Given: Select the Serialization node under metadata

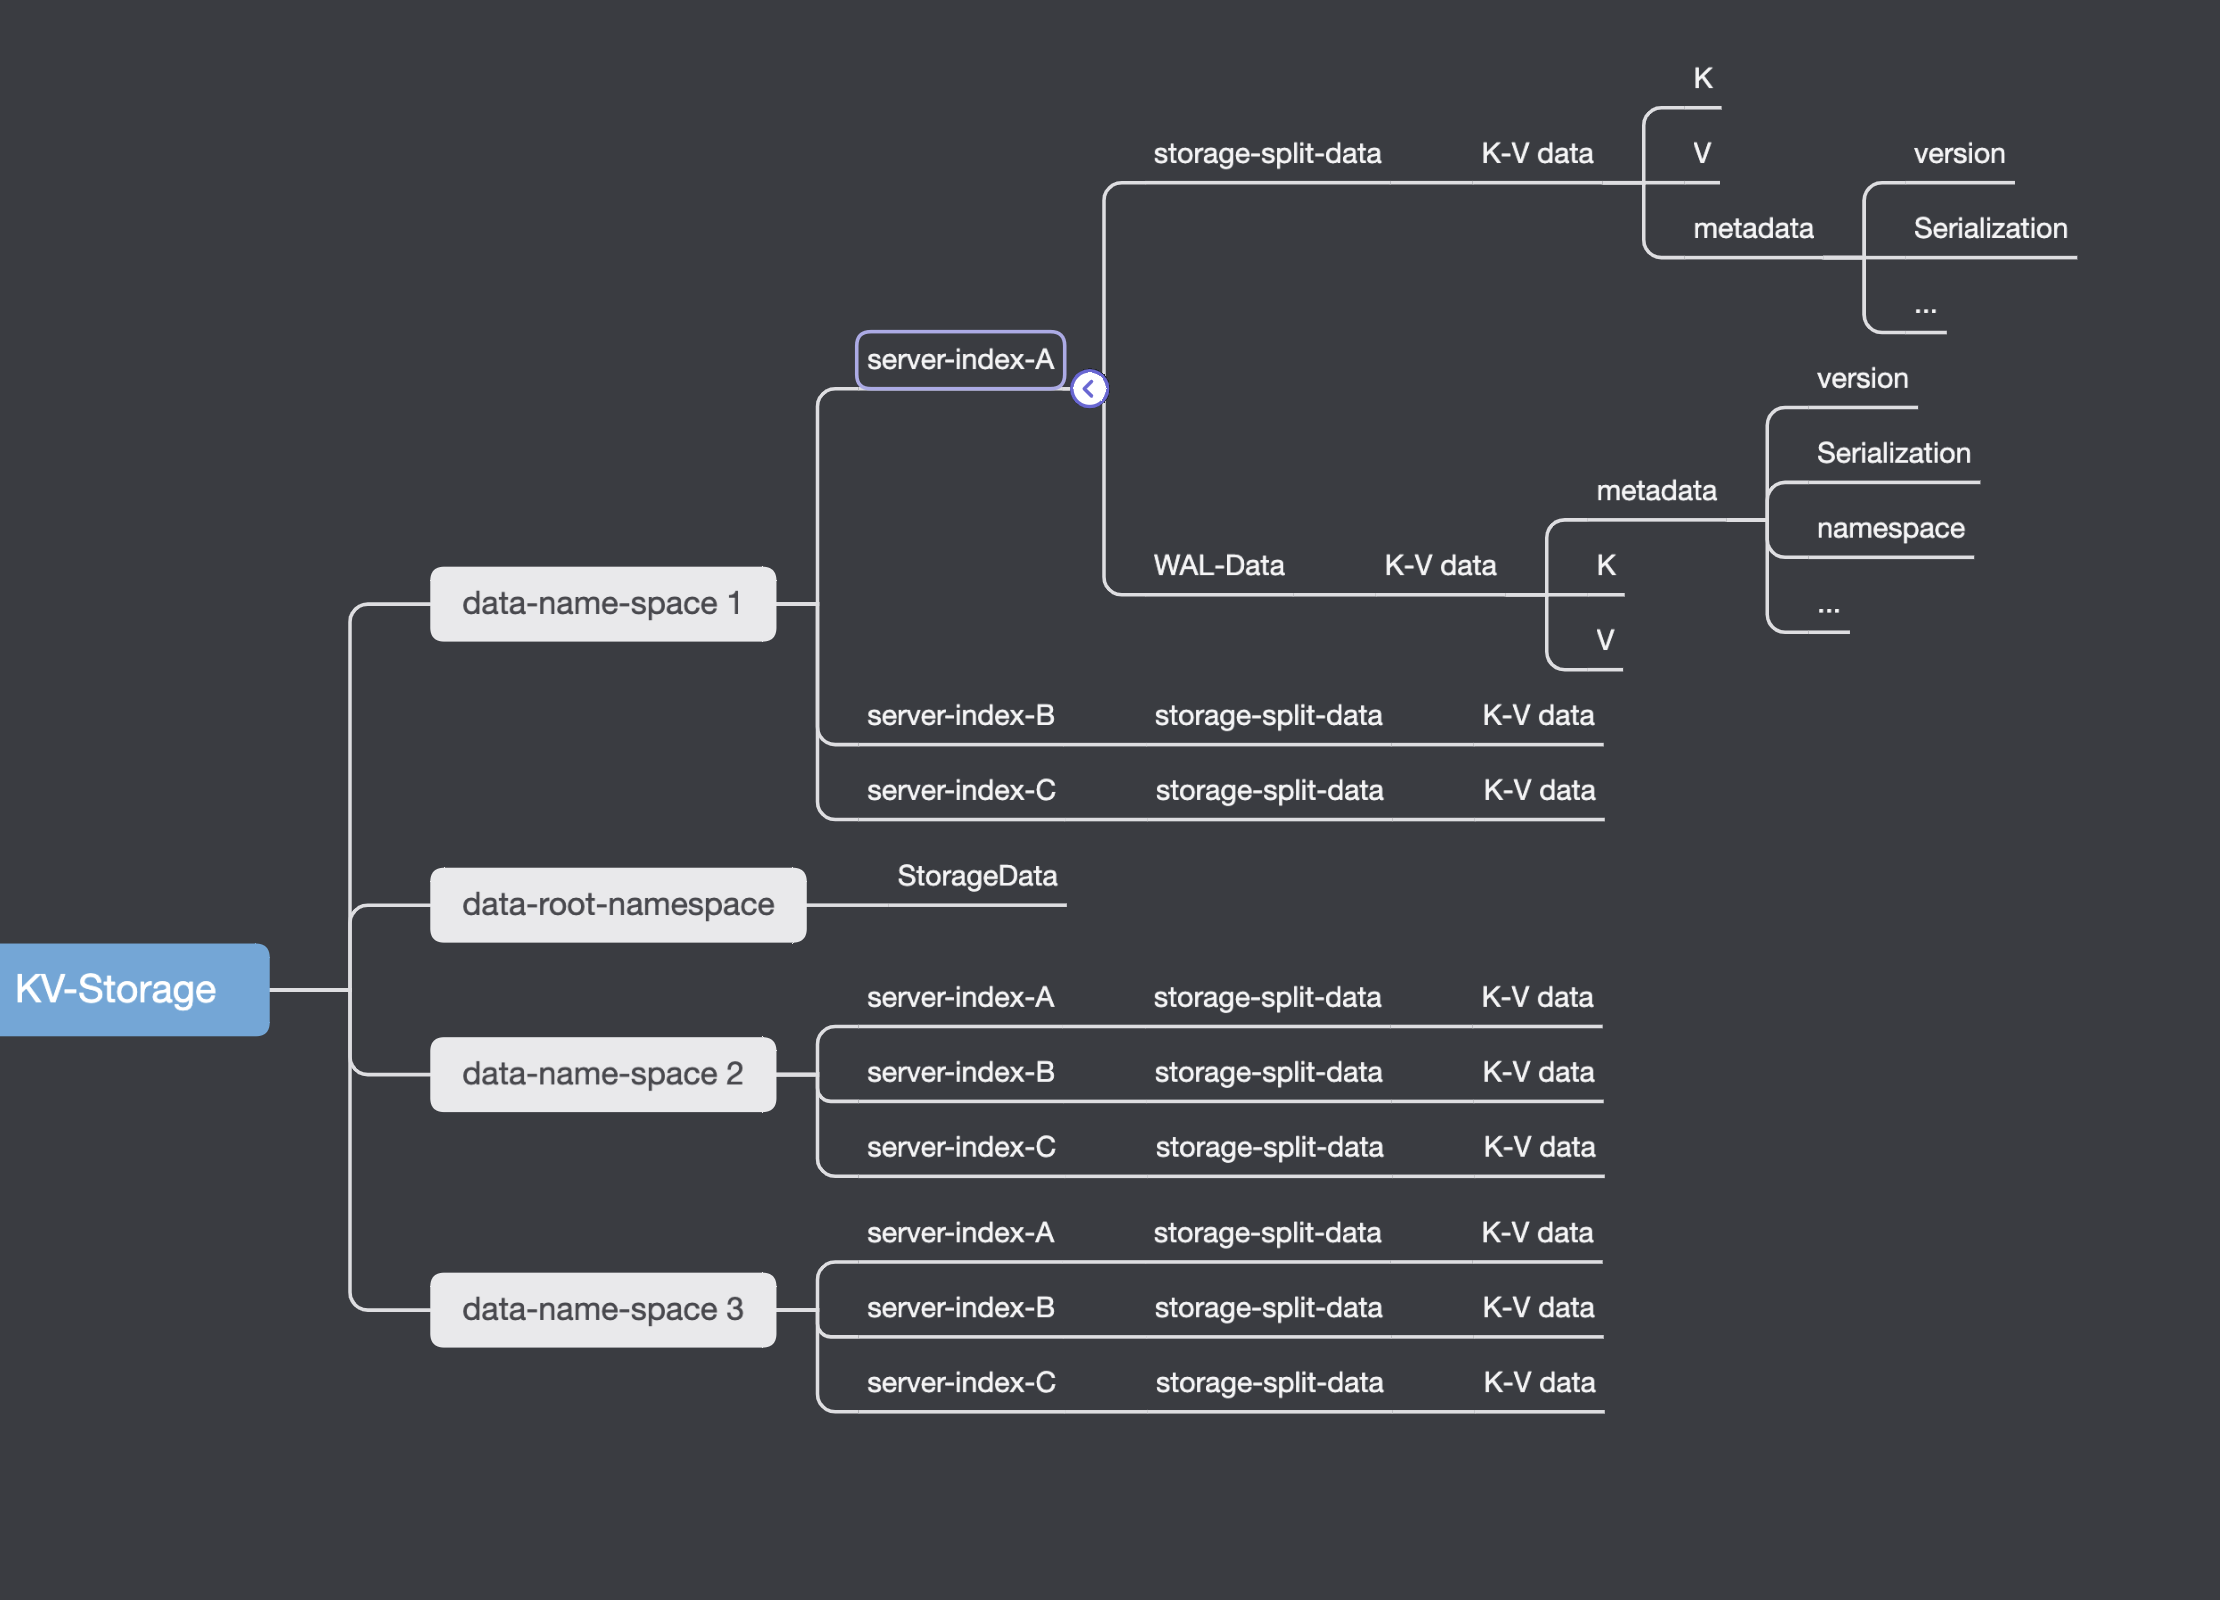Looking at the screenshot, I should tap(1891, 452).
